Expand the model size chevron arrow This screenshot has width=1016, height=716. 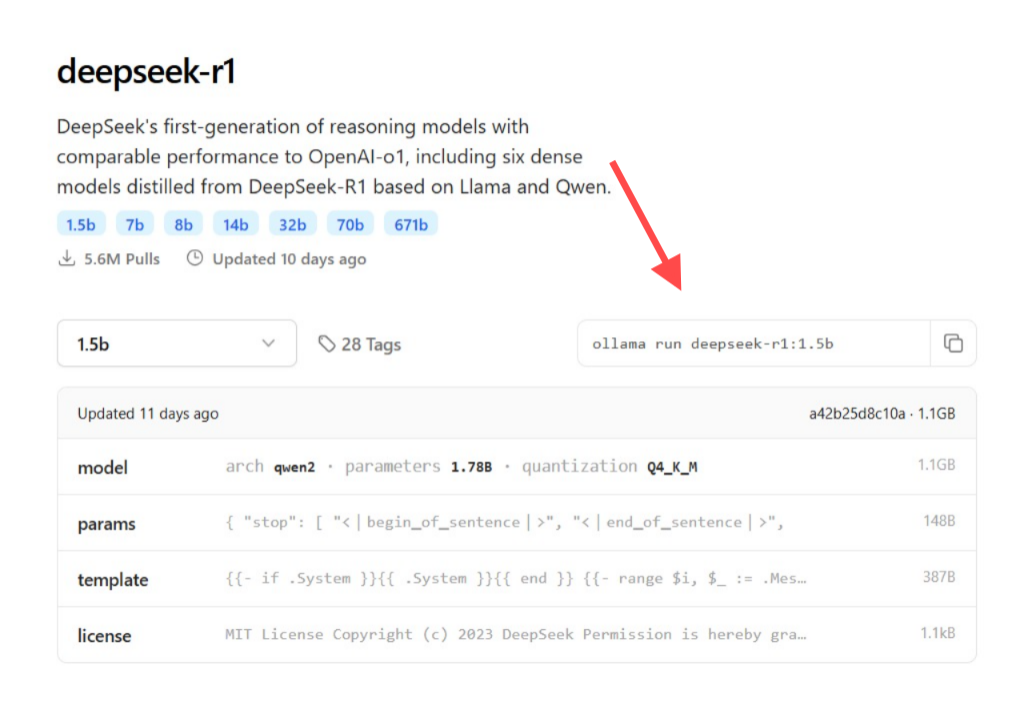[x=268, y=343]
